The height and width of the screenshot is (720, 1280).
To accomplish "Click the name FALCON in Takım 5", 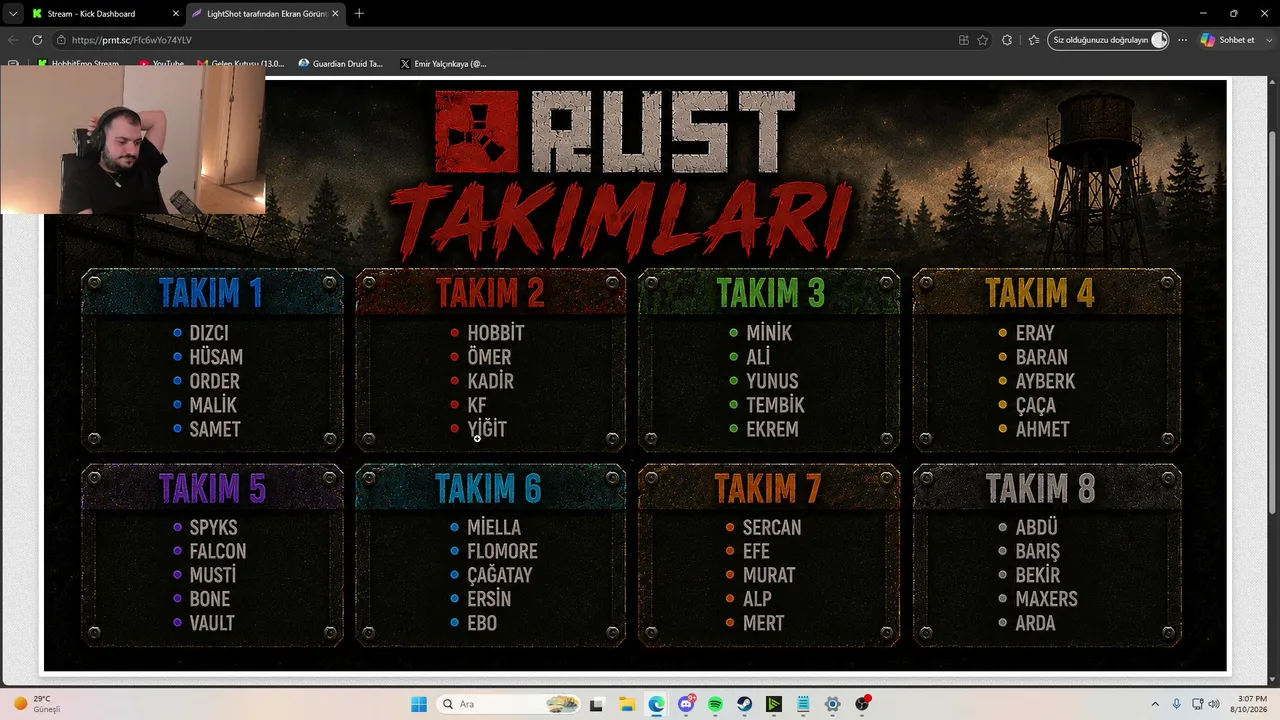I will pos(218,551).
